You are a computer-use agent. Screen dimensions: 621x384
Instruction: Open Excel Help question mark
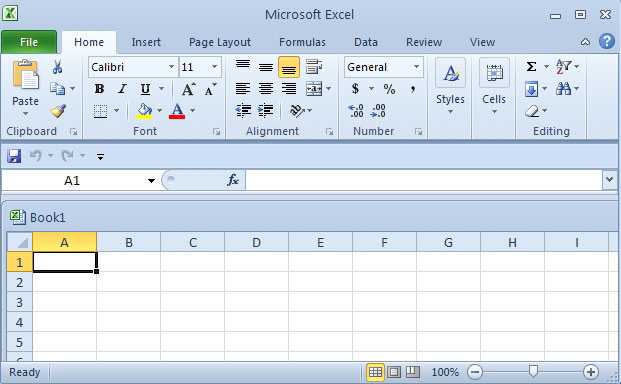pos(607,41)
